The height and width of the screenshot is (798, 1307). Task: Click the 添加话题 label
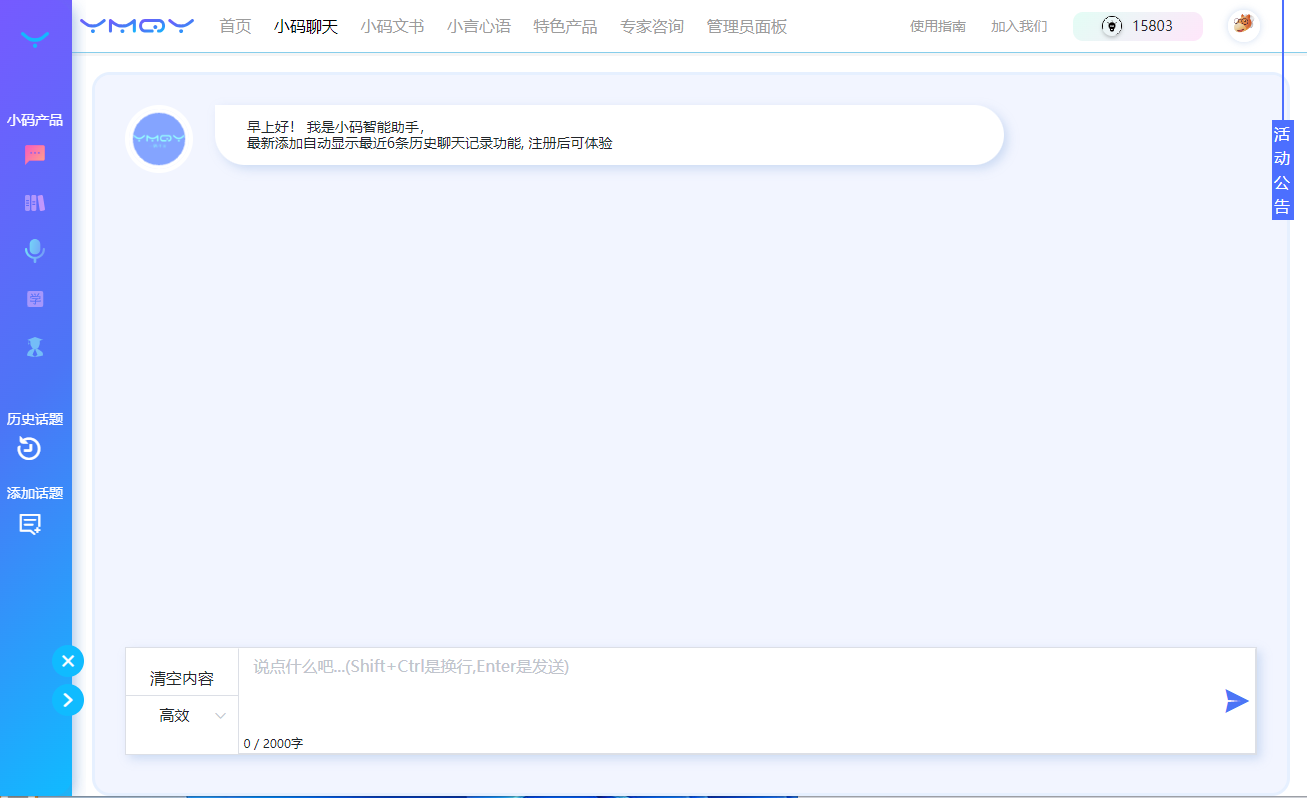35,493
